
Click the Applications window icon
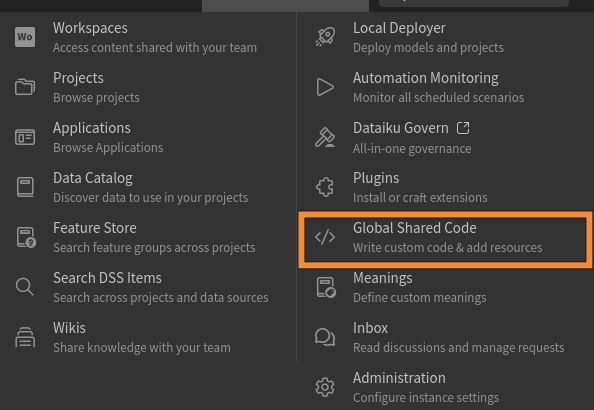(x=25, y=137)
